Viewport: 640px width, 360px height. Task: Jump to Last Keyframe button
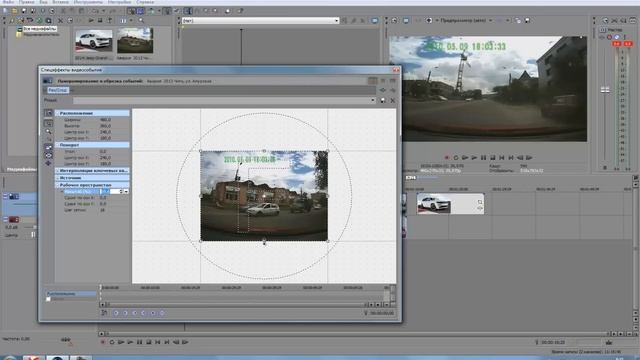143,313
